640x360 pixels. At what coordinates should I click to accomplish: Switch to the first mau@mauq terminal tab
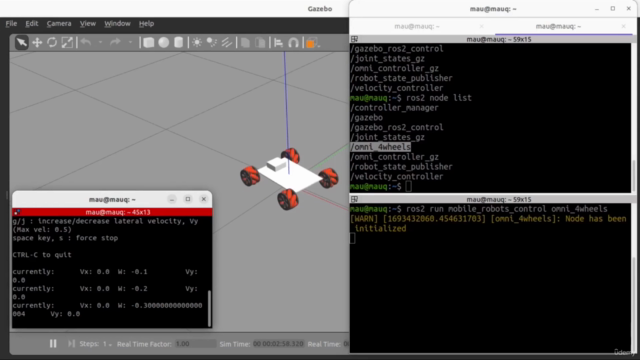417,26
